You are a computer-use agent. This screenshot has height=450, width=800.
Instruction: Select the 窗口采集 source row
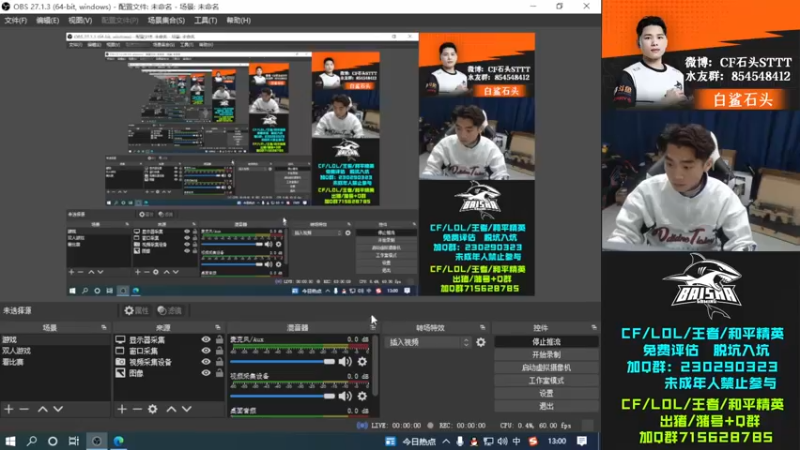point(168,351)
